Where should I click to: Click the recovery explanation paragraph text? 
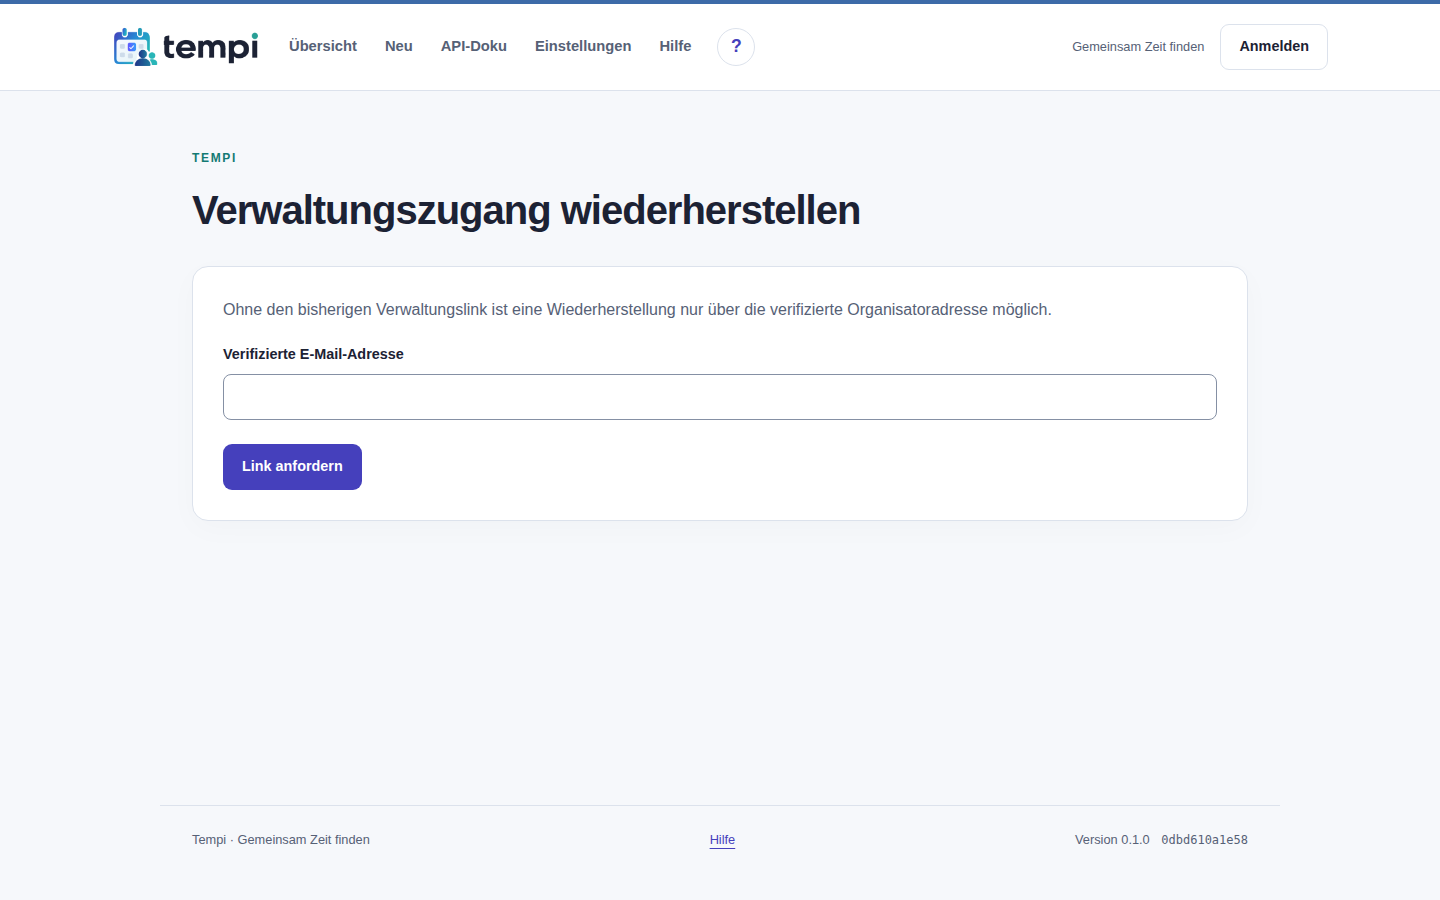click(x=637, y=310)
